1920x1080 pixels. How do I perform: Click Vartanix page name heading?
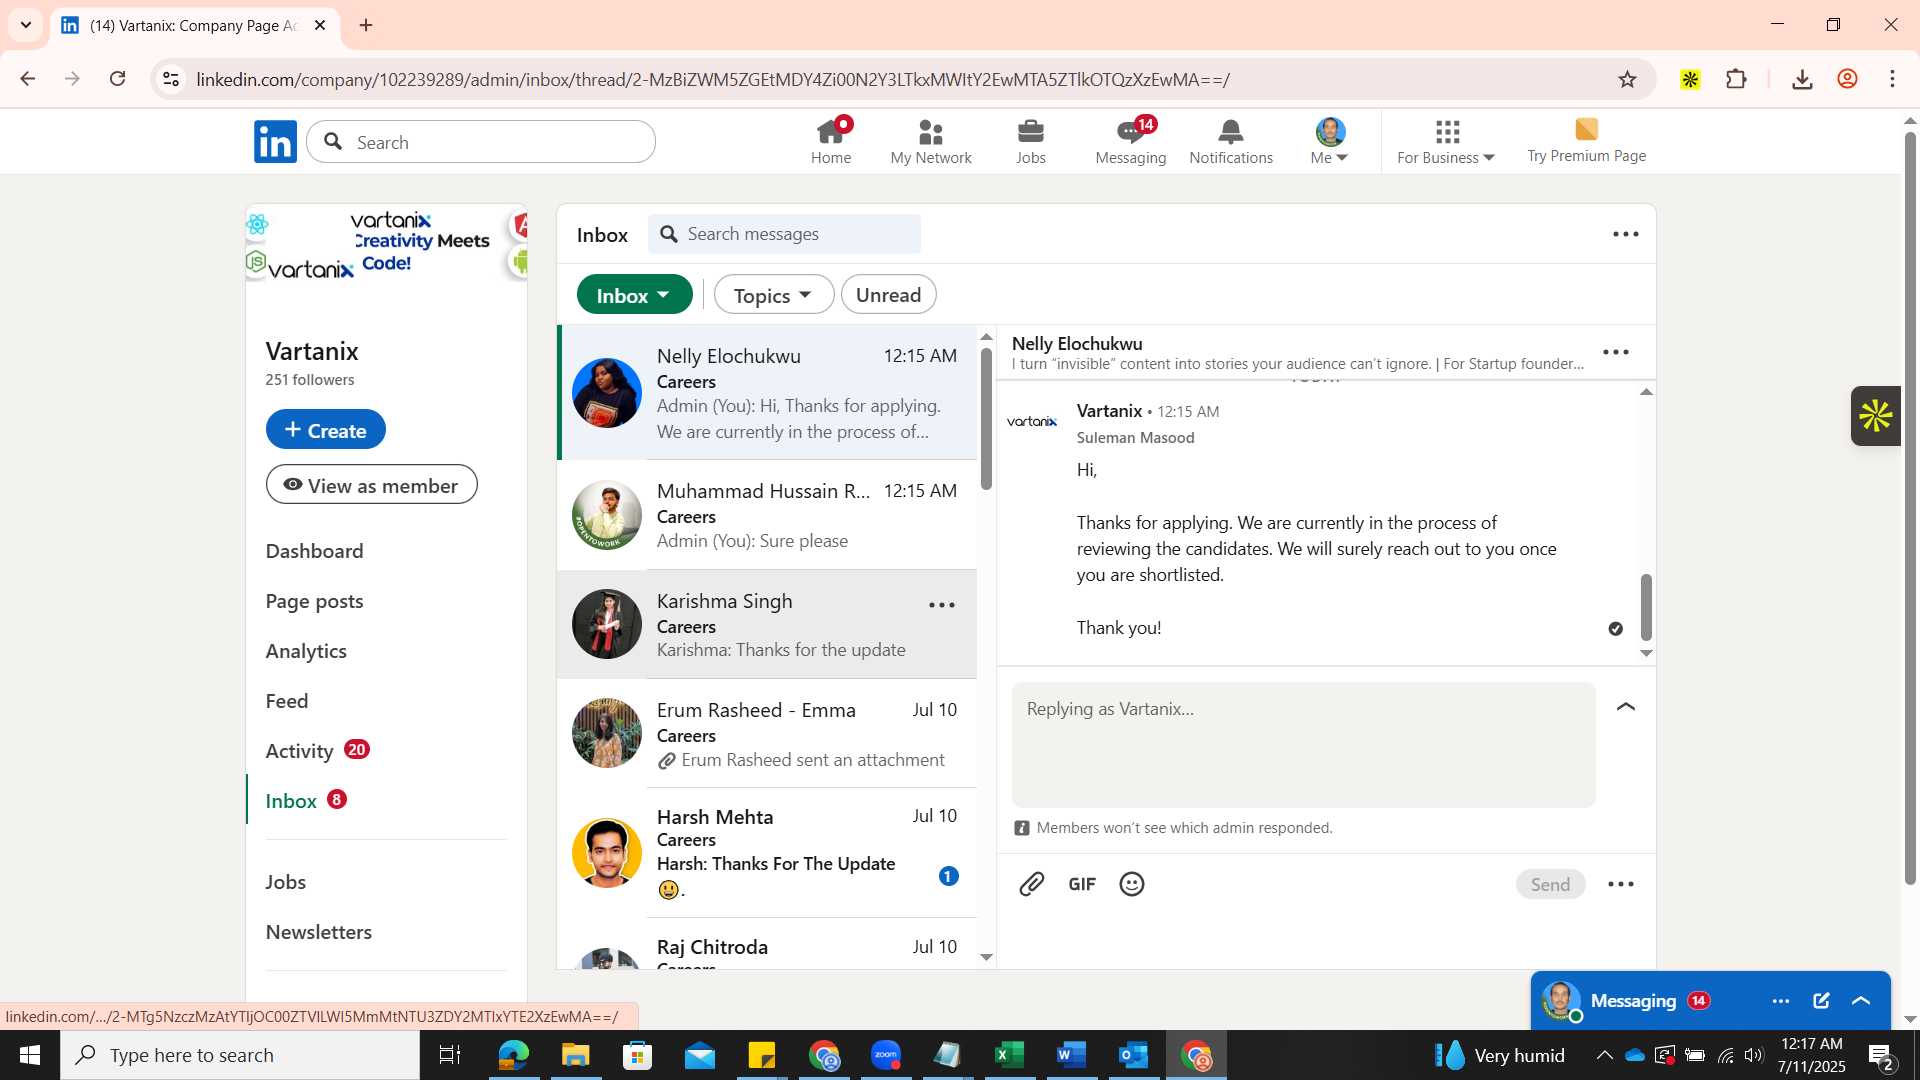312,351
